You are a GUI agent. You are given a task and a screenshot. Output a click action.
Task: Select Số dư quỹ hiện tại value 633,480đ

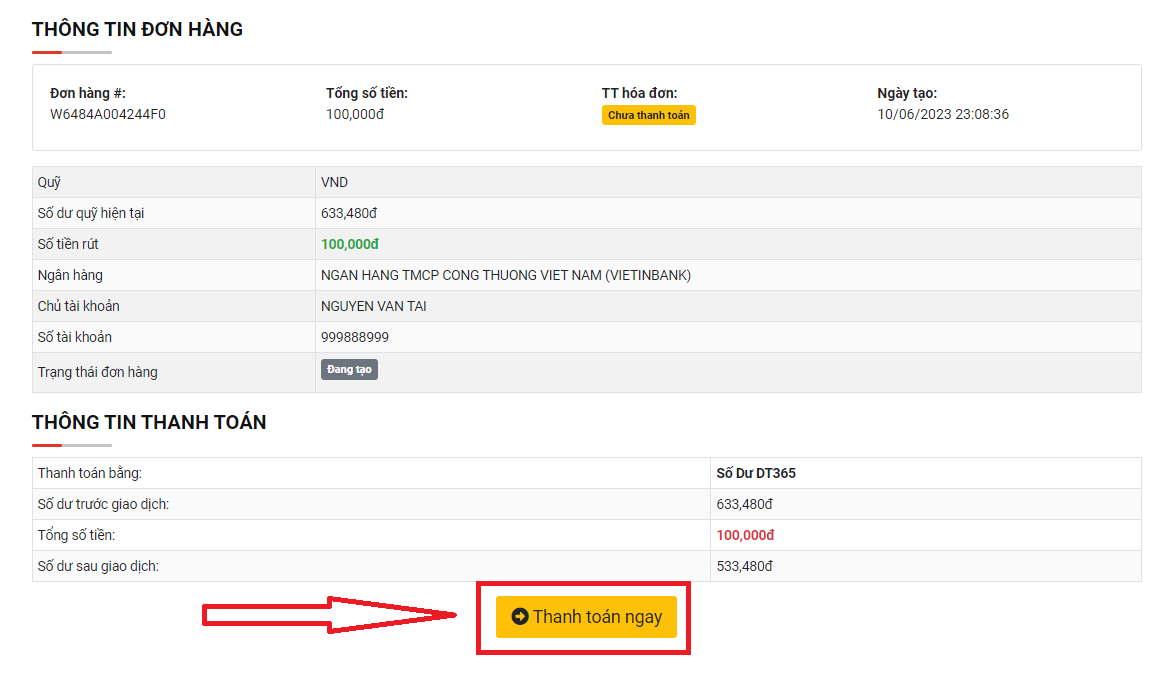click(349, 213)
